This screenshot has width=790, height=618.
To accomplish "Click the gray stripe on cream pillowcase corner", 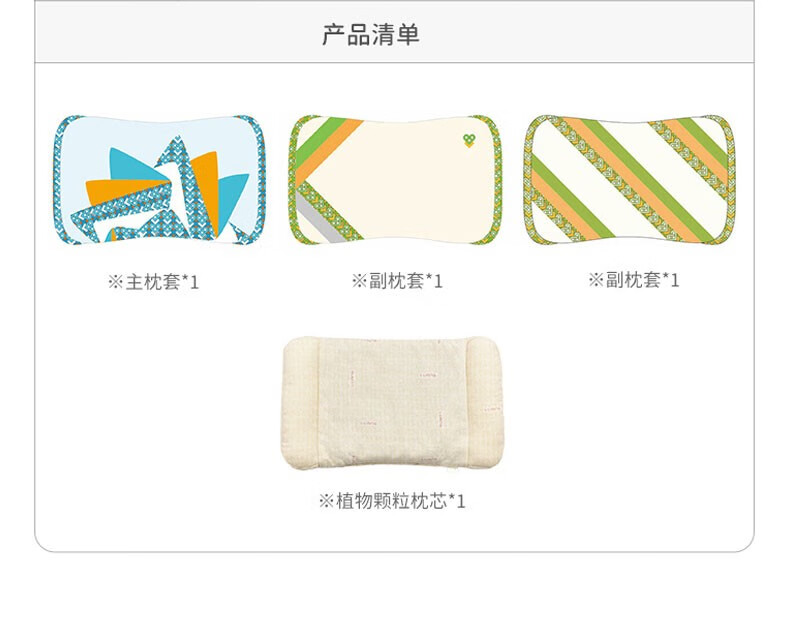I will 315,221.
